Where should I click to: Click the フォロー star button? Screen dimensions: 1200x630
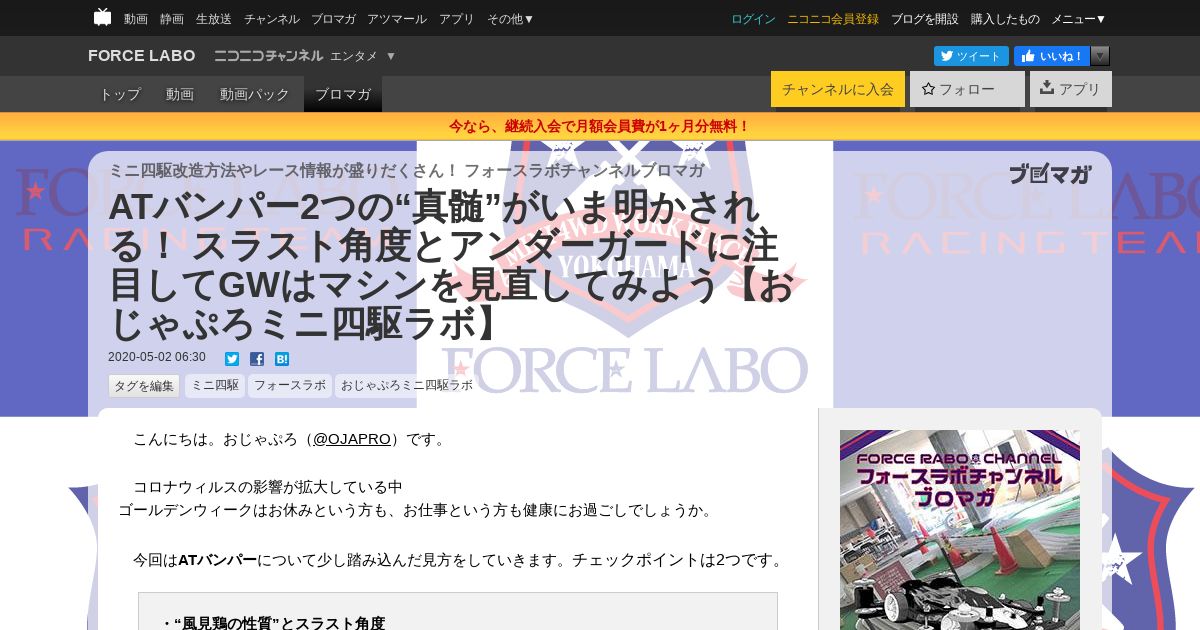click(x=967, y=89)
